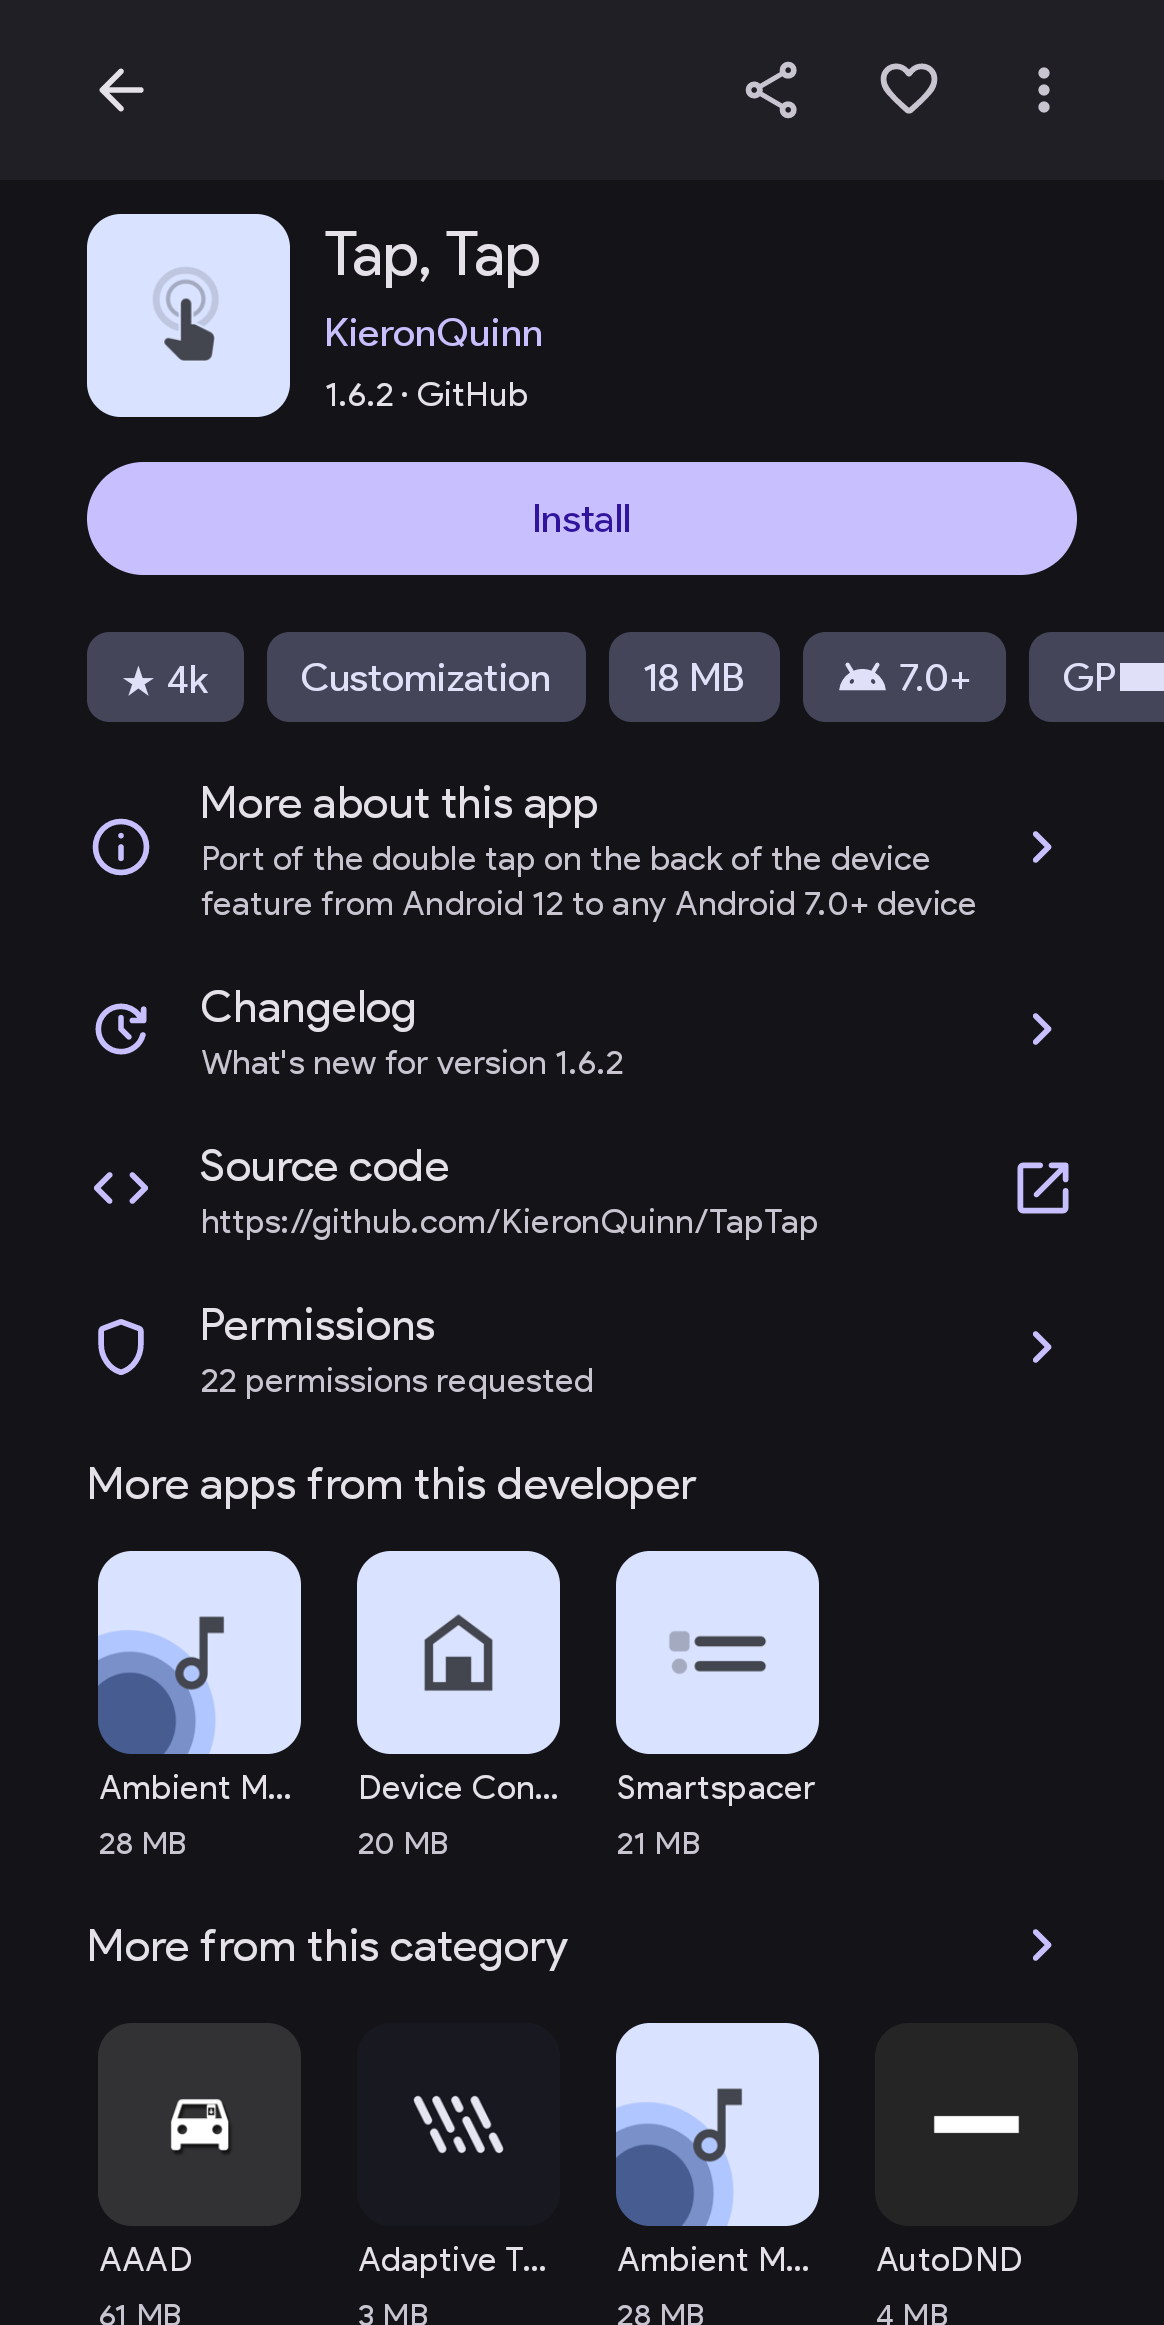Tap the partially visible GPL license chip

(x=1097, y=677)
